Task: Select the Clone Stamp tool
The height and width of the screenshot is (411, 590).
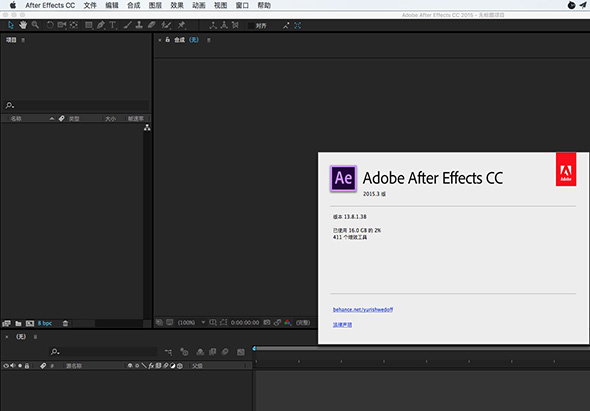Action: tap(139, 25)
